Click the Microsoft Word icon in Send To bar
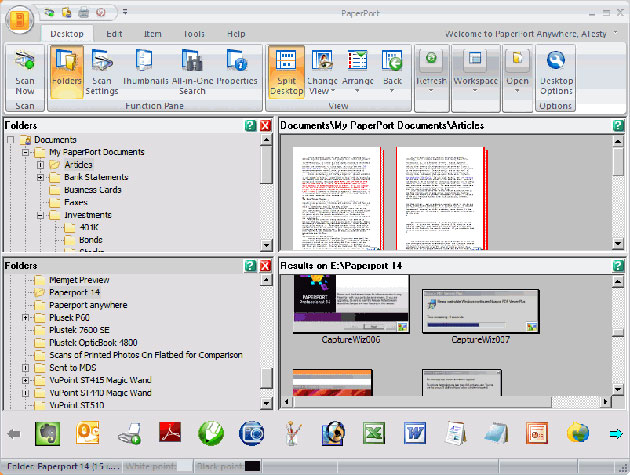The height and width of the screenshot is (475, 630). pyautogui.click(x=415, y=433)
